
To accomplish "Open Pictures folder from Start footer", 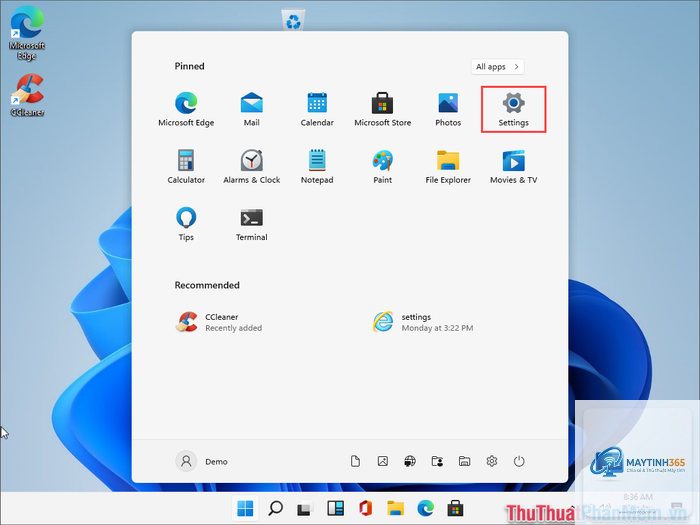I will [x=383, y=461].
